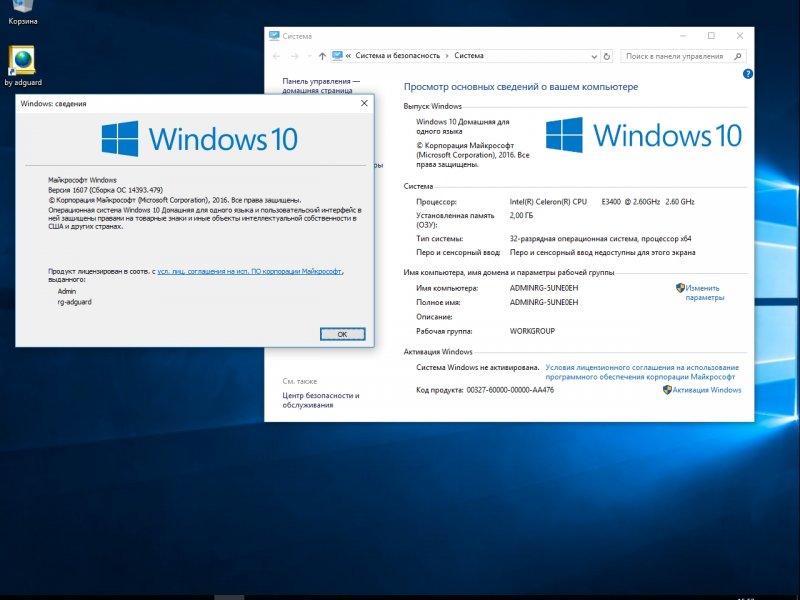This screenshot has width=800, height=600.
Task: Click the workgroup value 'WORKGROUP'
Action: (532, 331)
